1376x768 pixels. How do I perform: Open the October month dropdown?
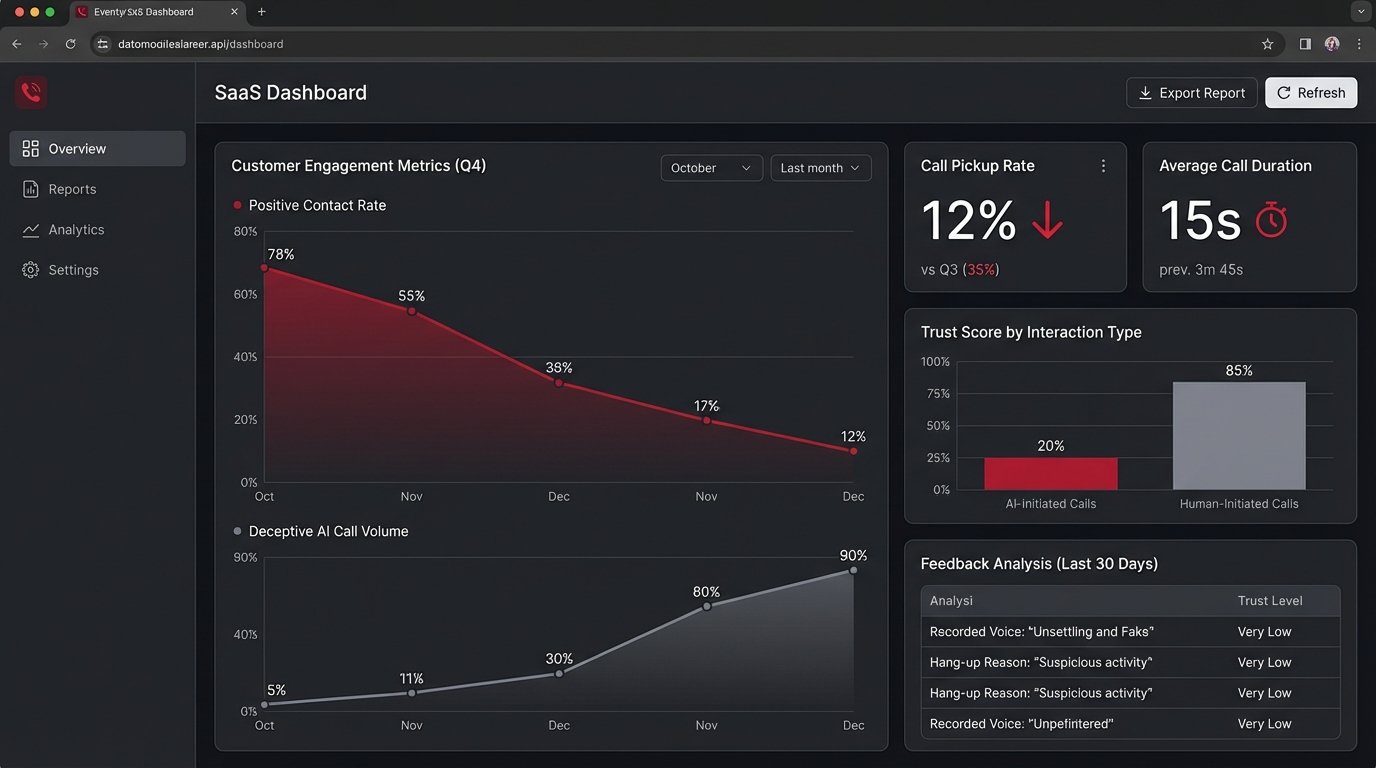pyautogui.click(x=711, y=168)
